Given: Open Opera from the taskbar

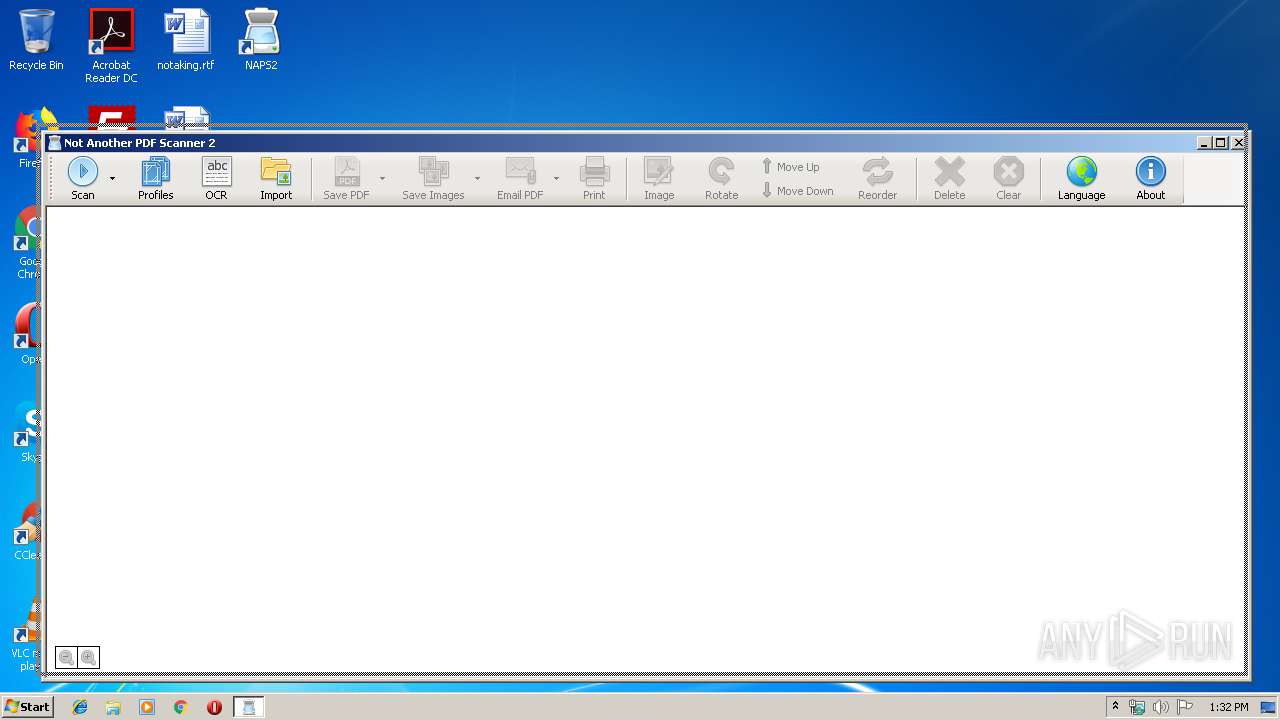Looking at the screenshot, I should 214,707.
